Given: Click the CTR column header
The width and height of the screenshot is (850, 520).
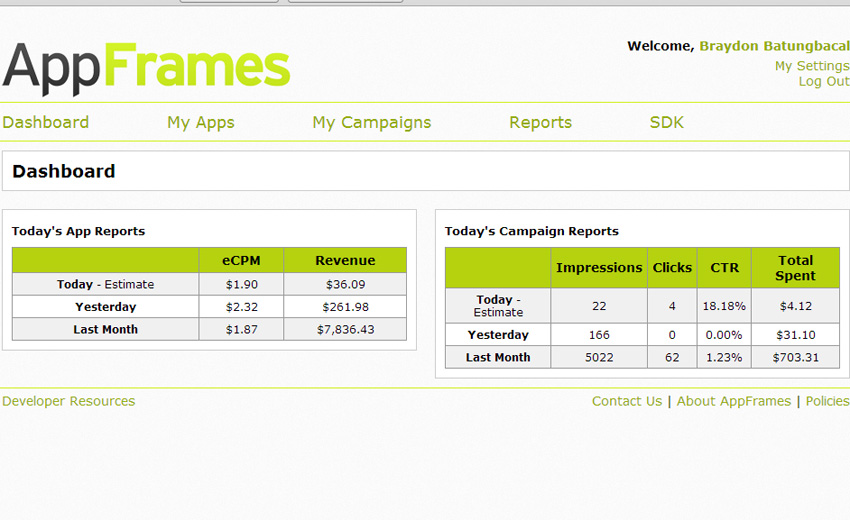Looking at the screenshot, I should 724,268.
